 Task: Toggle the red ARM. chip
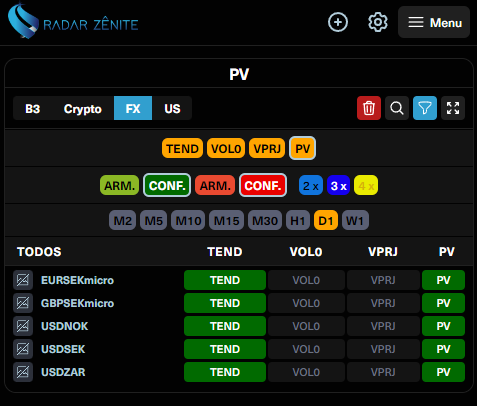coord(215,185)
